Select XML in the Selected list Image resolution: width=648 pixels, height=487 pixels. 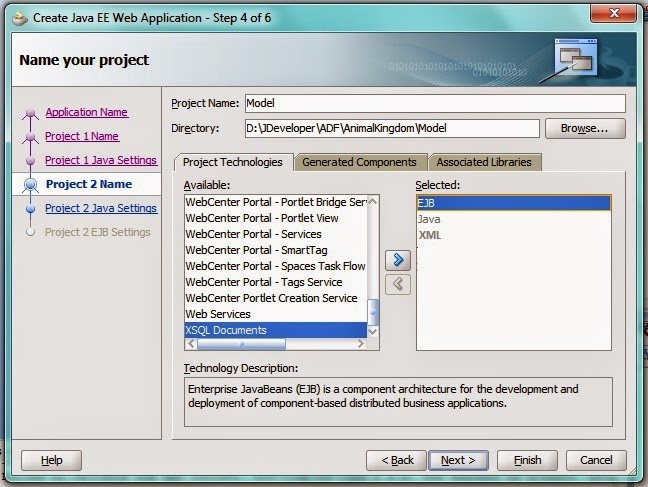pos(514,236)
